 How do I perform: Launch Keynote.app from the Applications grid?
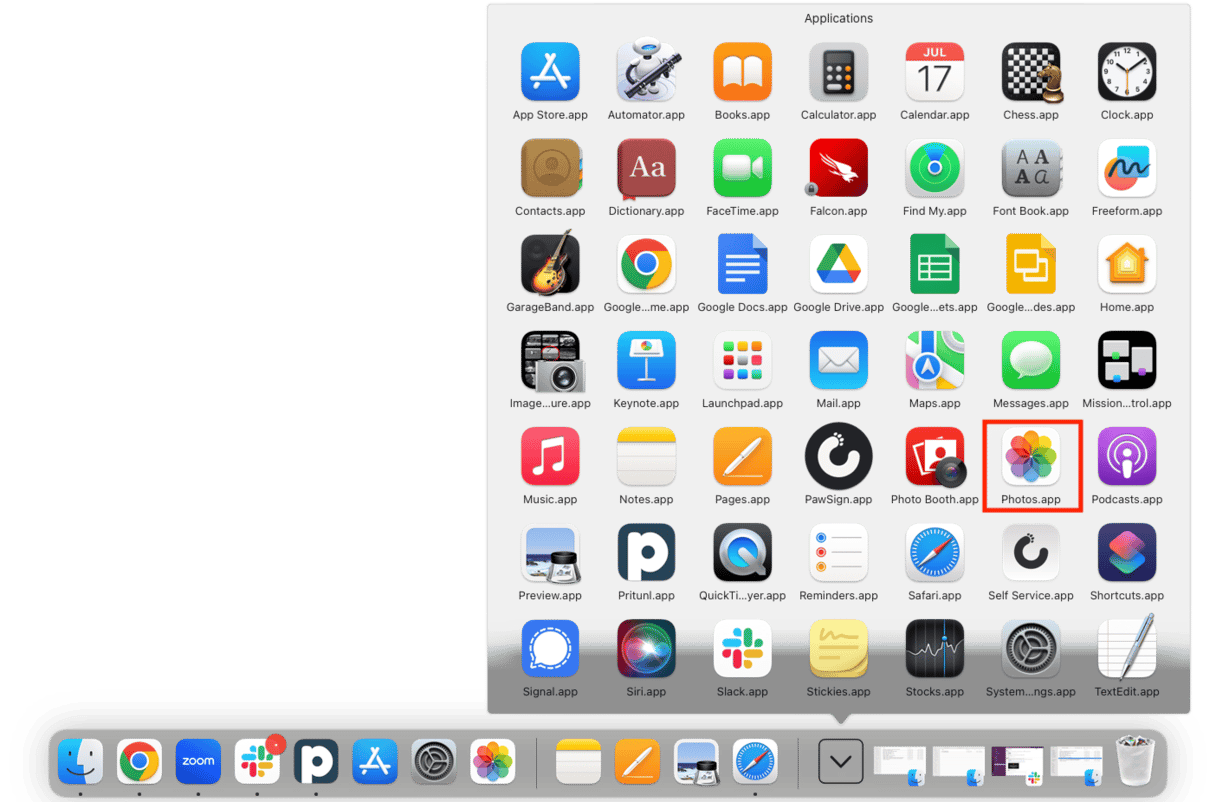pos(646,360)
